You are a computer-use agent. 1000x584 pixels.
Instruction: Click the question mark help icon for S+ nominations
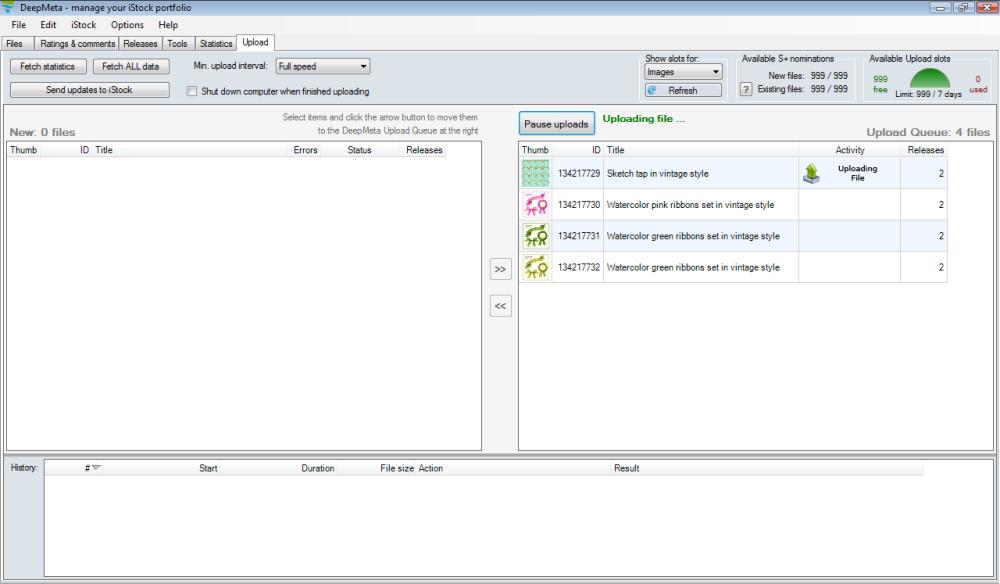coord(746,90)
